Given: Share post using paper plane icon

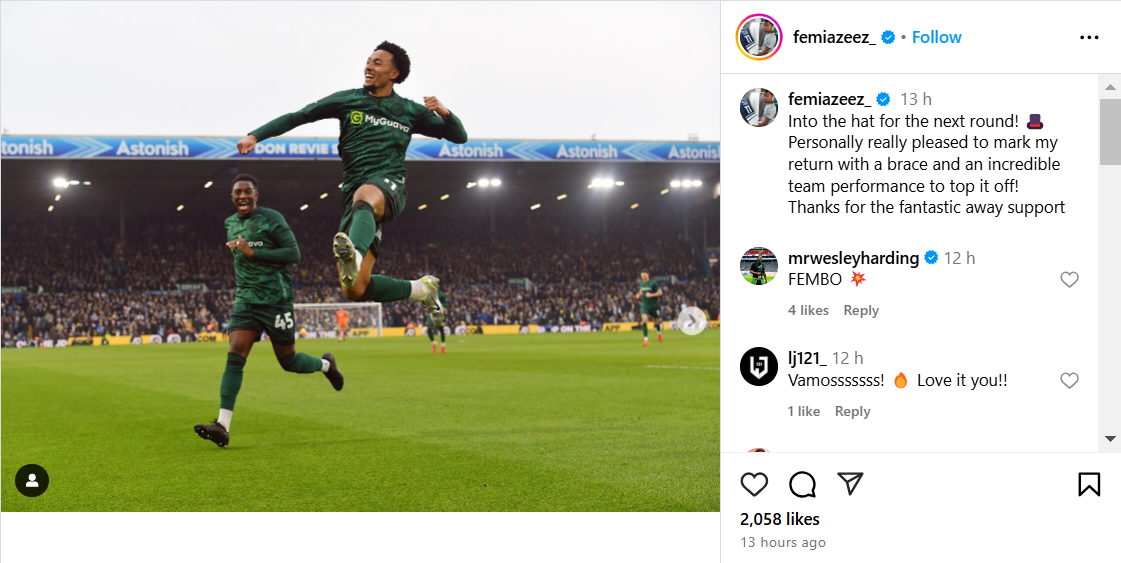Looking at the screenshot, I should [850, 484].
